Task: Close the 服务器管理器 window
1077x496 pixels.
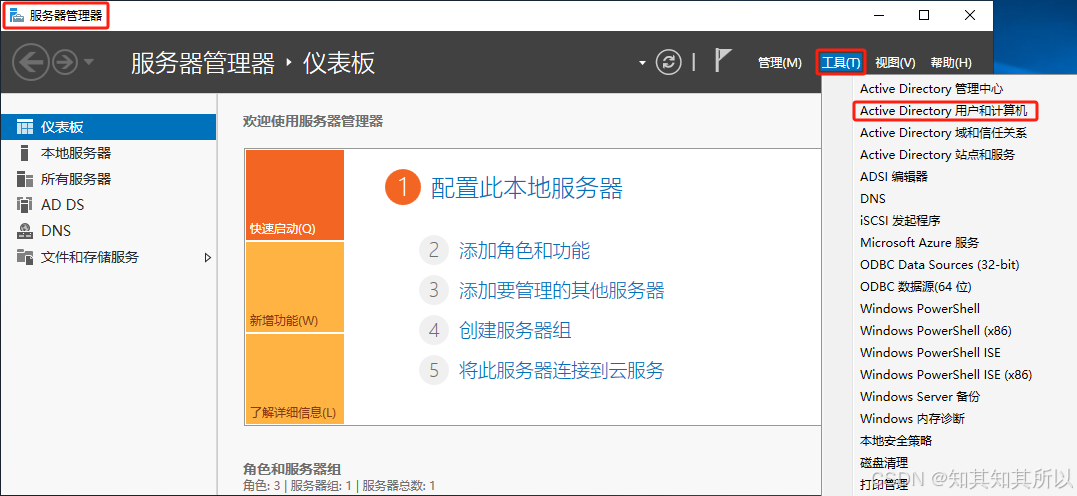Action: point(970,15)
